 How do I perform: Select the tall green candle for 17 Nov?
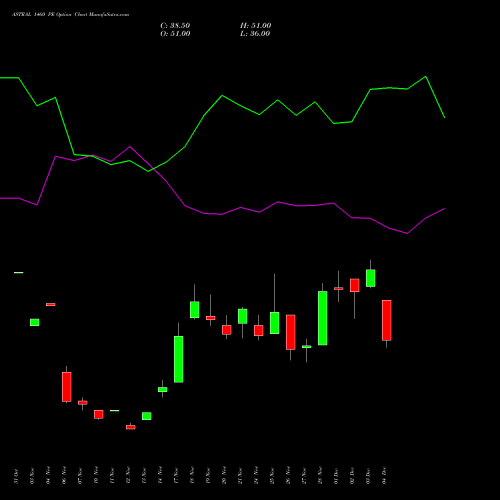(179, 359)
